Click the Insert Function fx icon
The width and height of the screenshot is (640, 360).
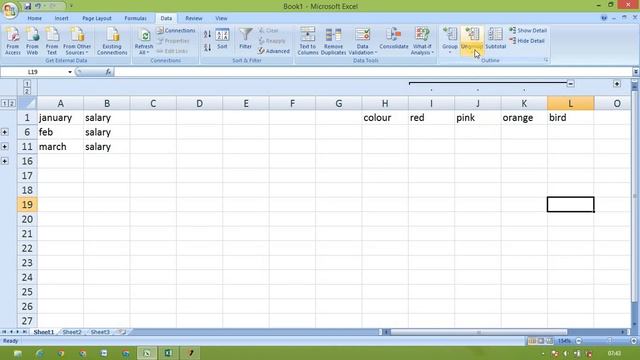pyautogui.click(x=108, y=72)
